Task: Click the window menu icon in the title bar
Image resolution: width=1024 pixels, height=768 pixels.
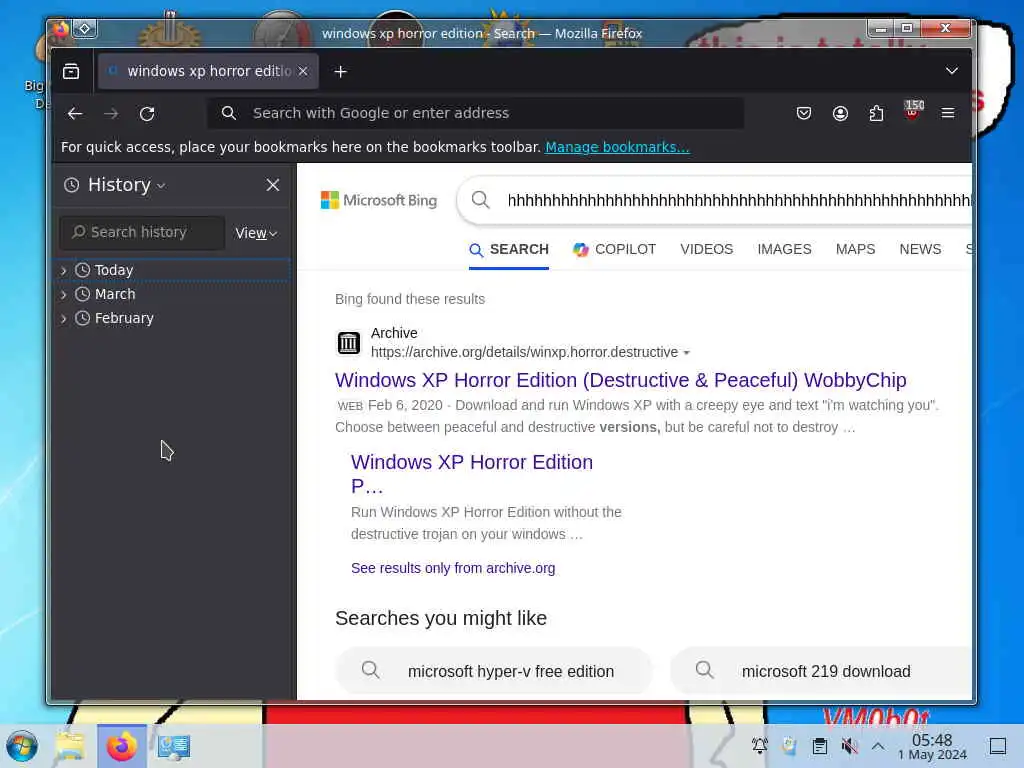Action: [x=60, y=29]
